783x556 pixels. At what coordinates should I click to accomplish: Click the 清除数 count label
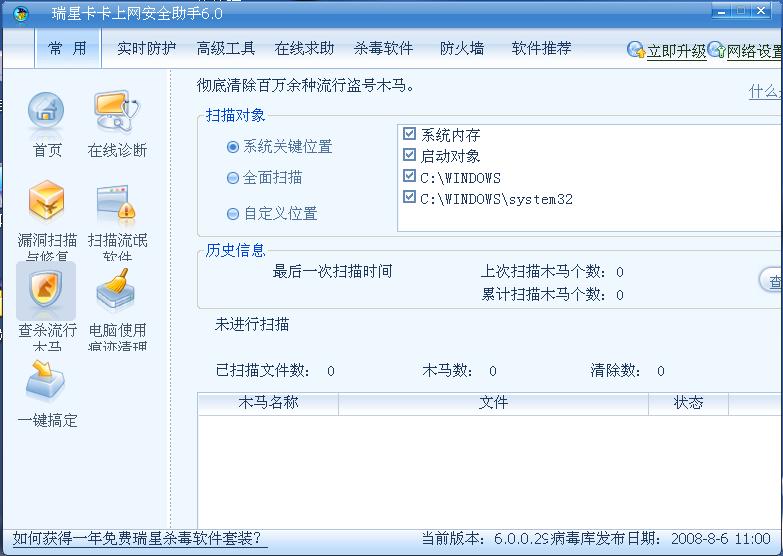[x=615, y=371]
